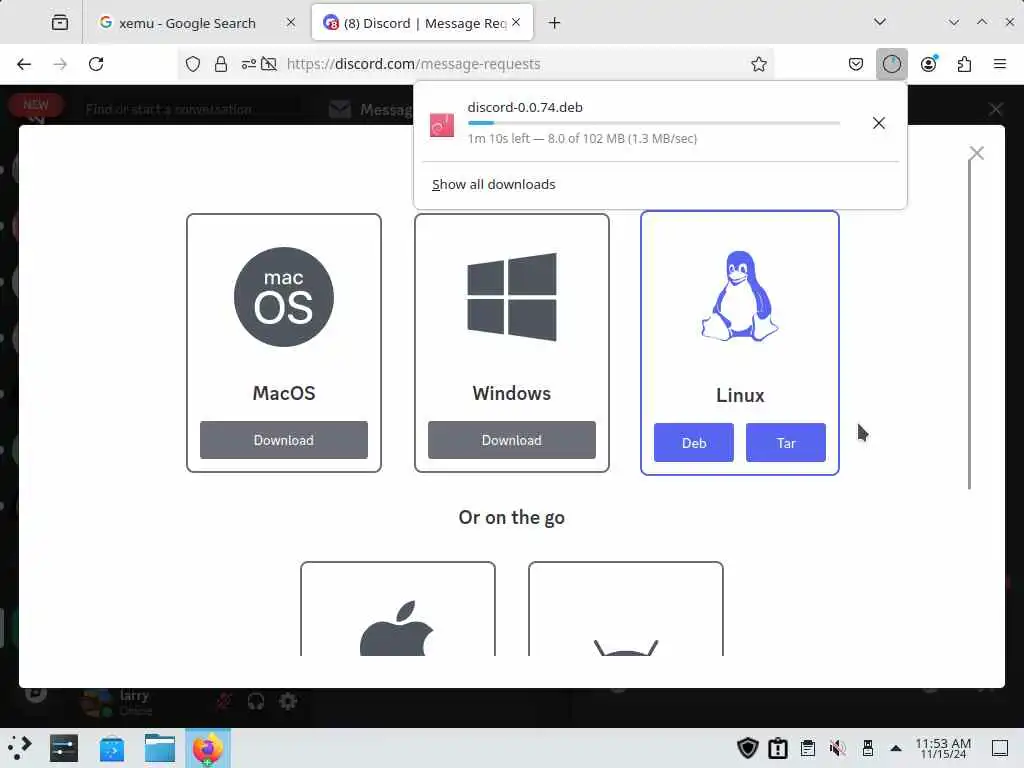Click the download progress bar
Screen dimensions: 1024x768
654,123
